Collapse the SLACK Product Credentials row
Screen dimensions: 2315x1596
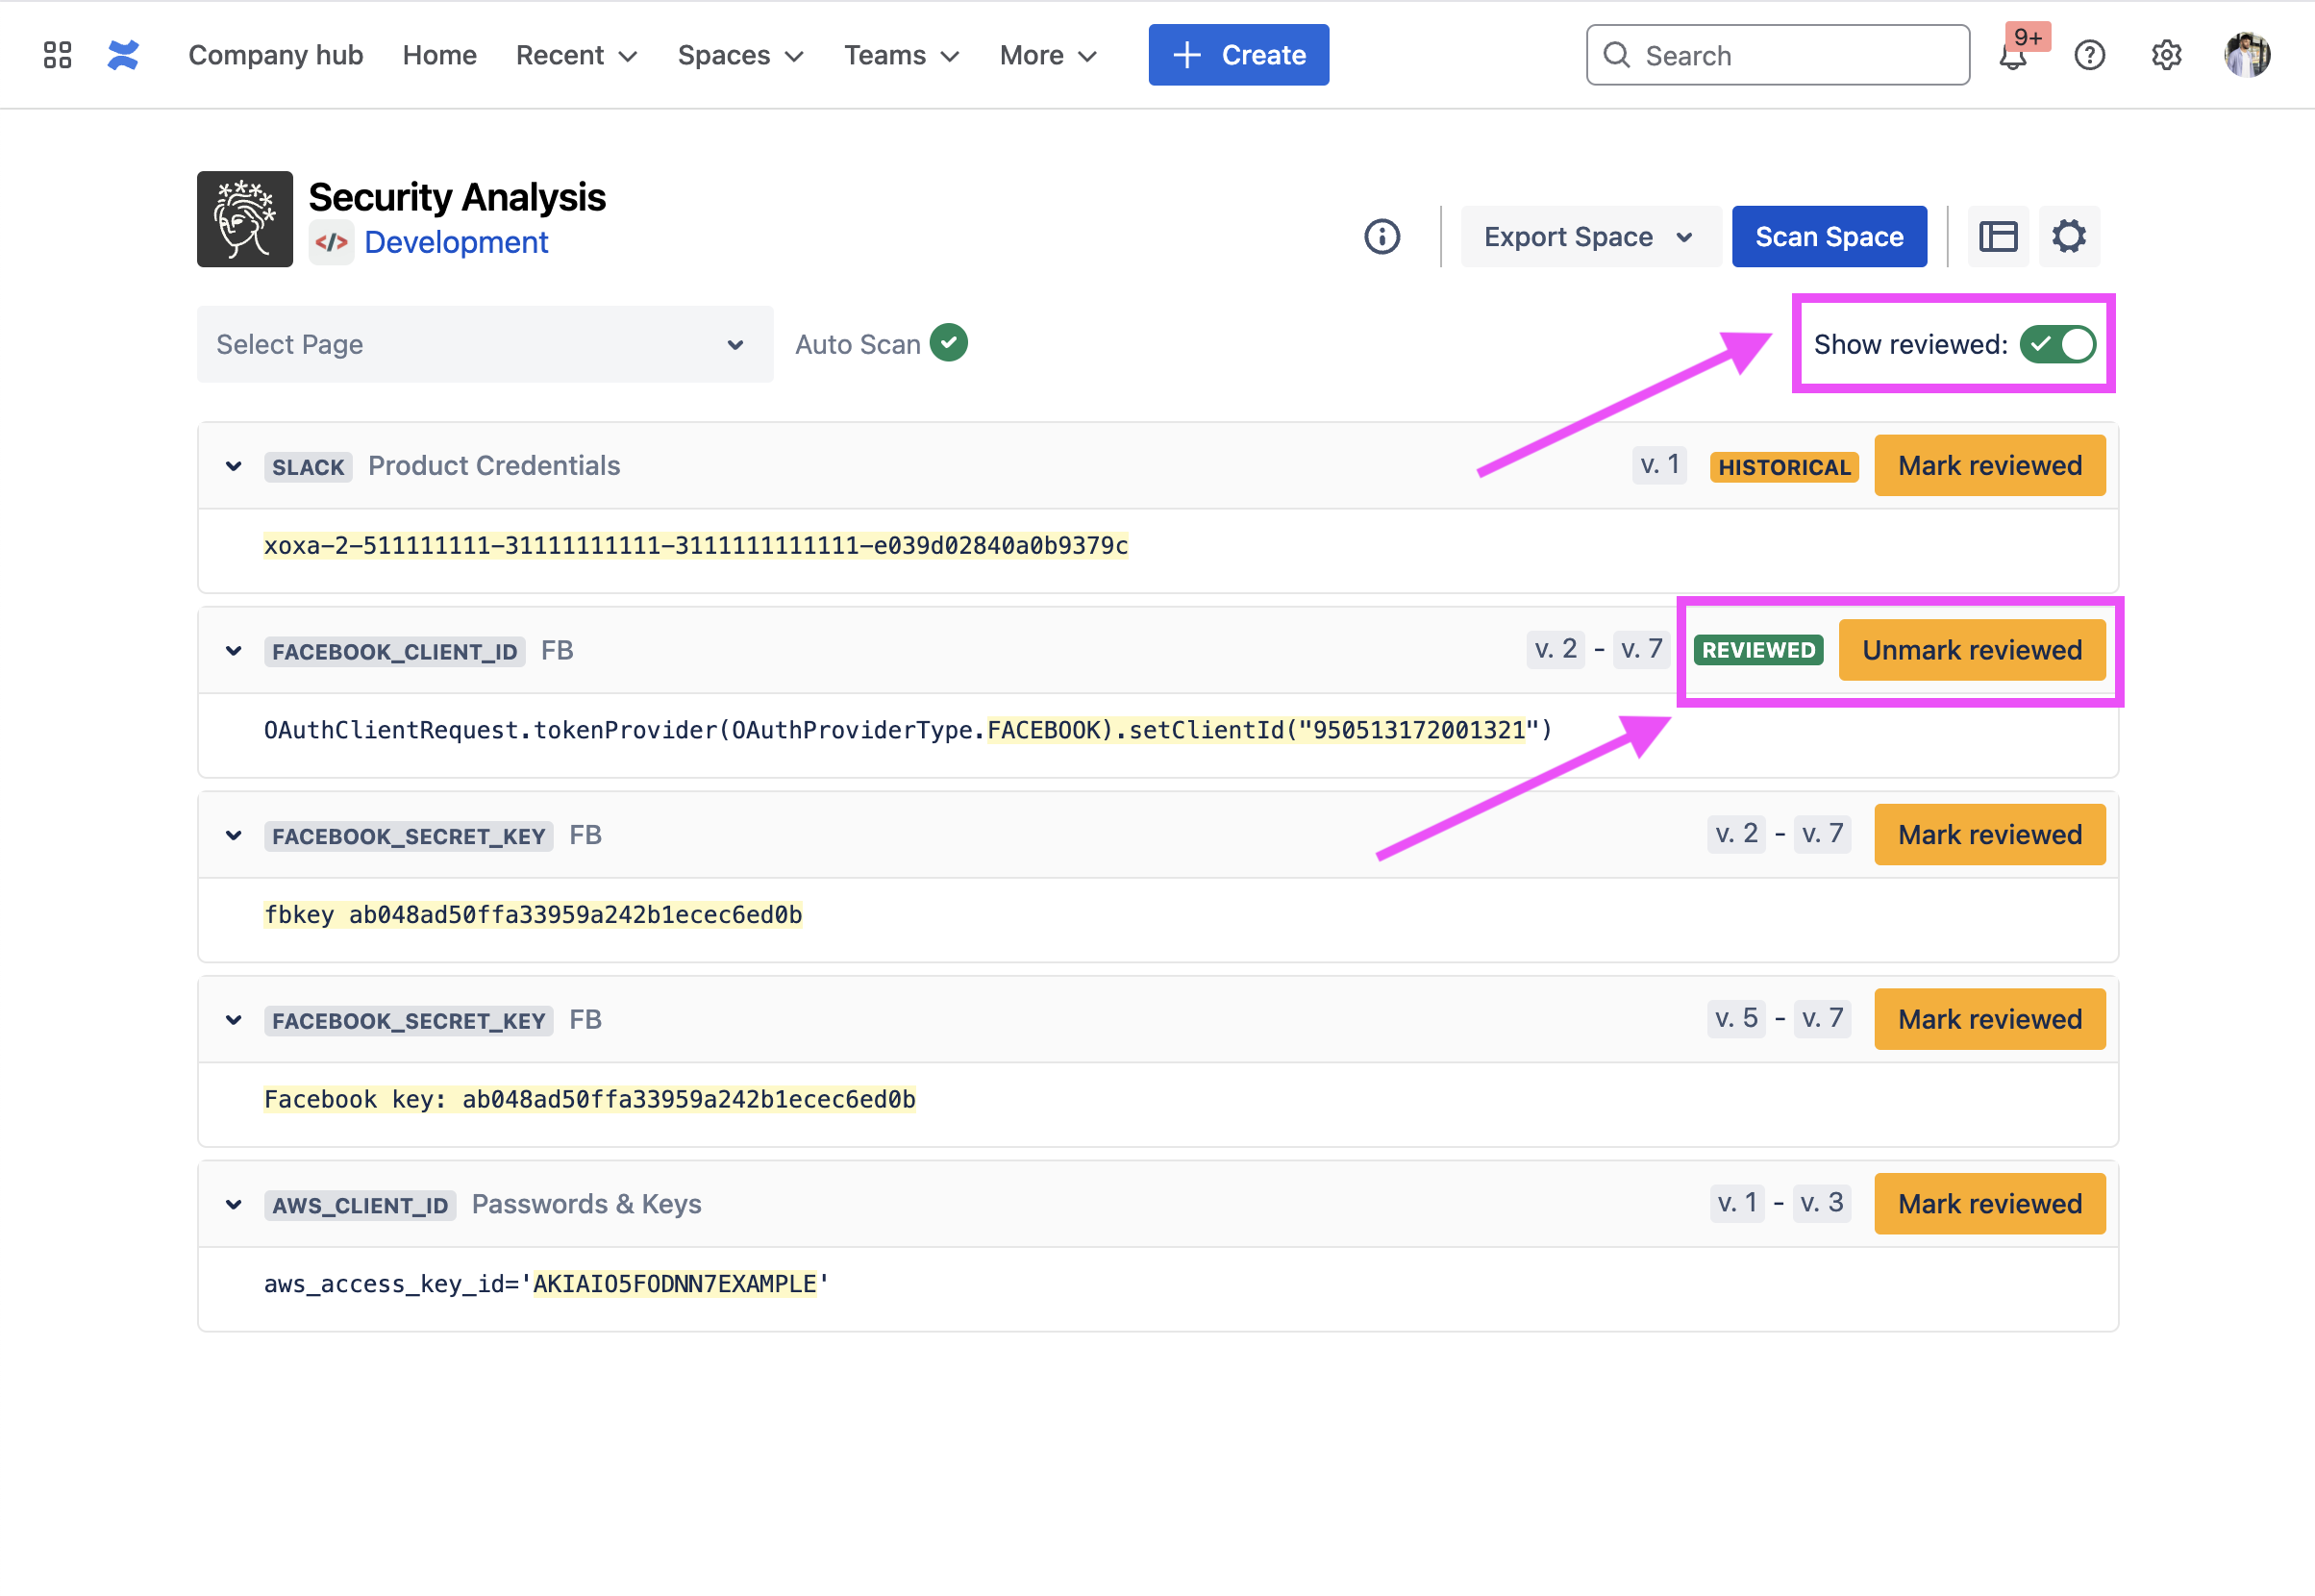point(234,466)
